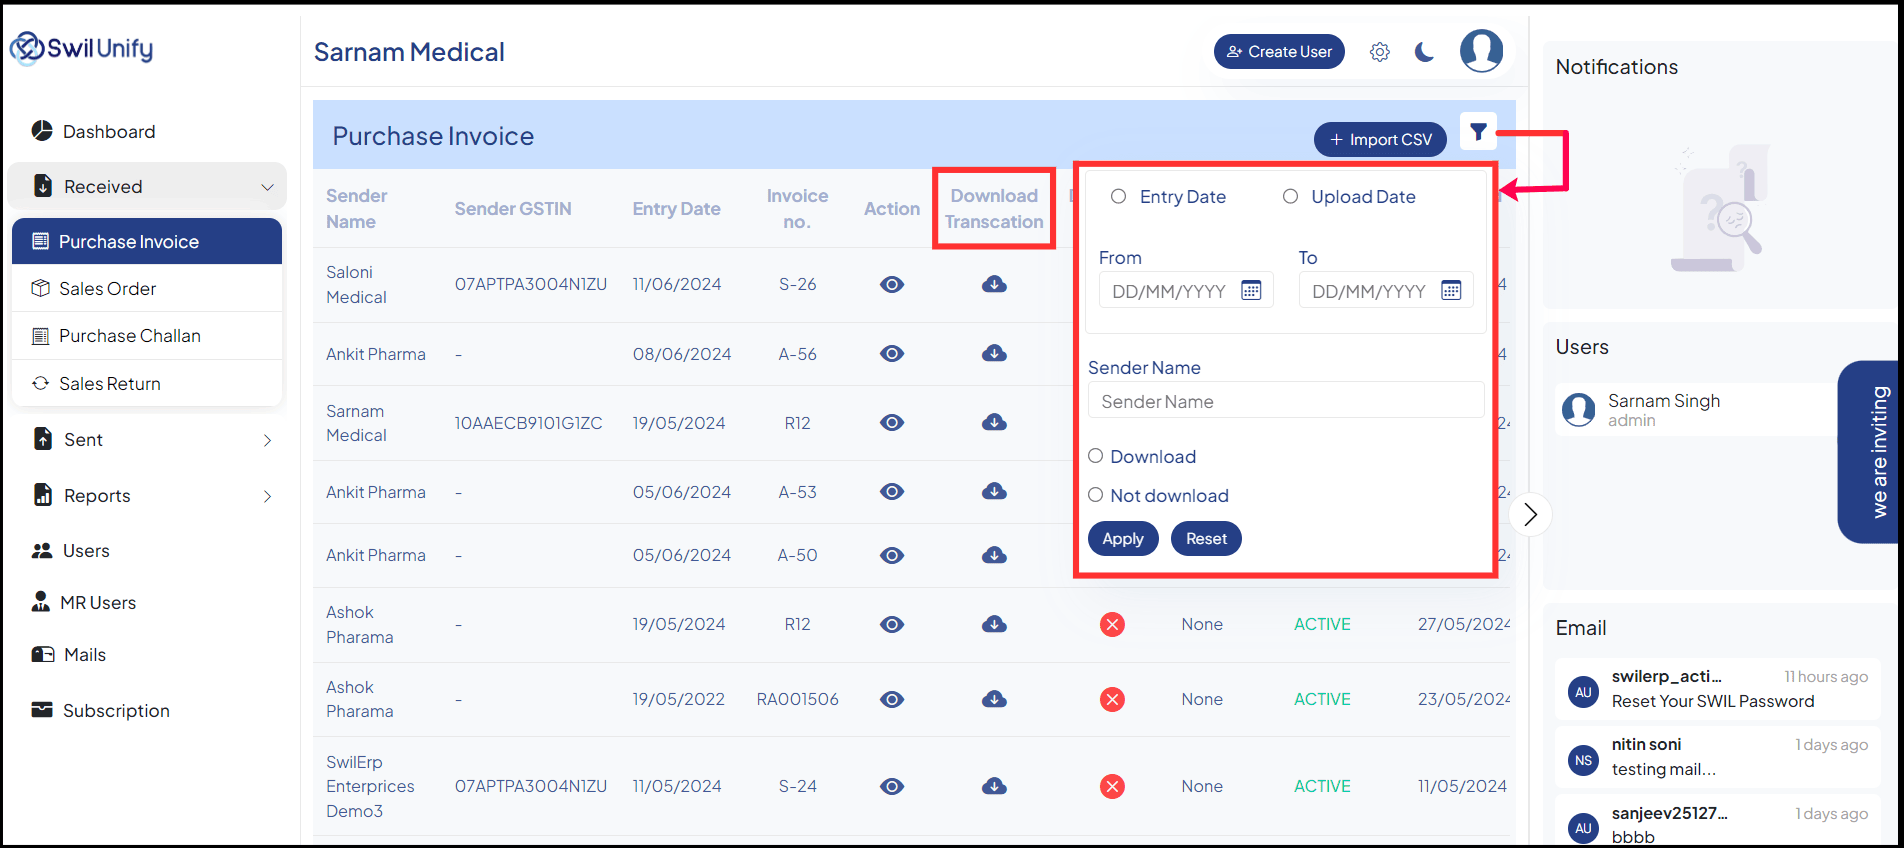The height and width of the screenshot is (848, 1904).
Task: View invoice RA001506 details
Action: point(892,699)
